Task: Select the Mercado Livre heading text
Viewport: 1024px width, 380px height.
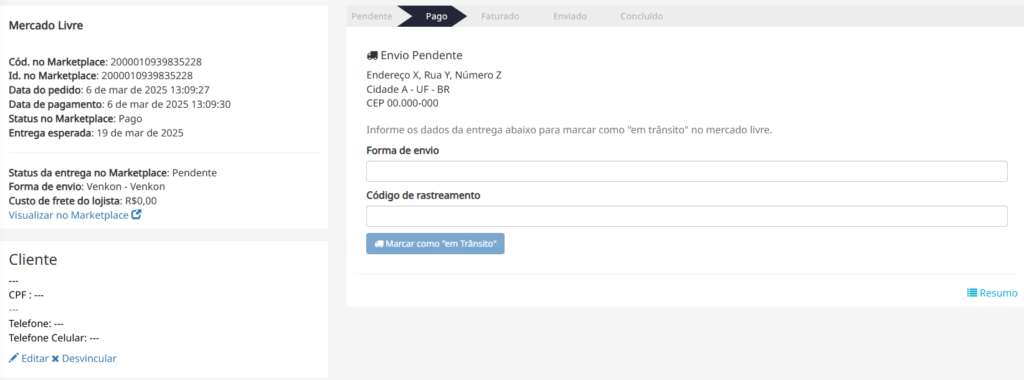Action: 46,25
